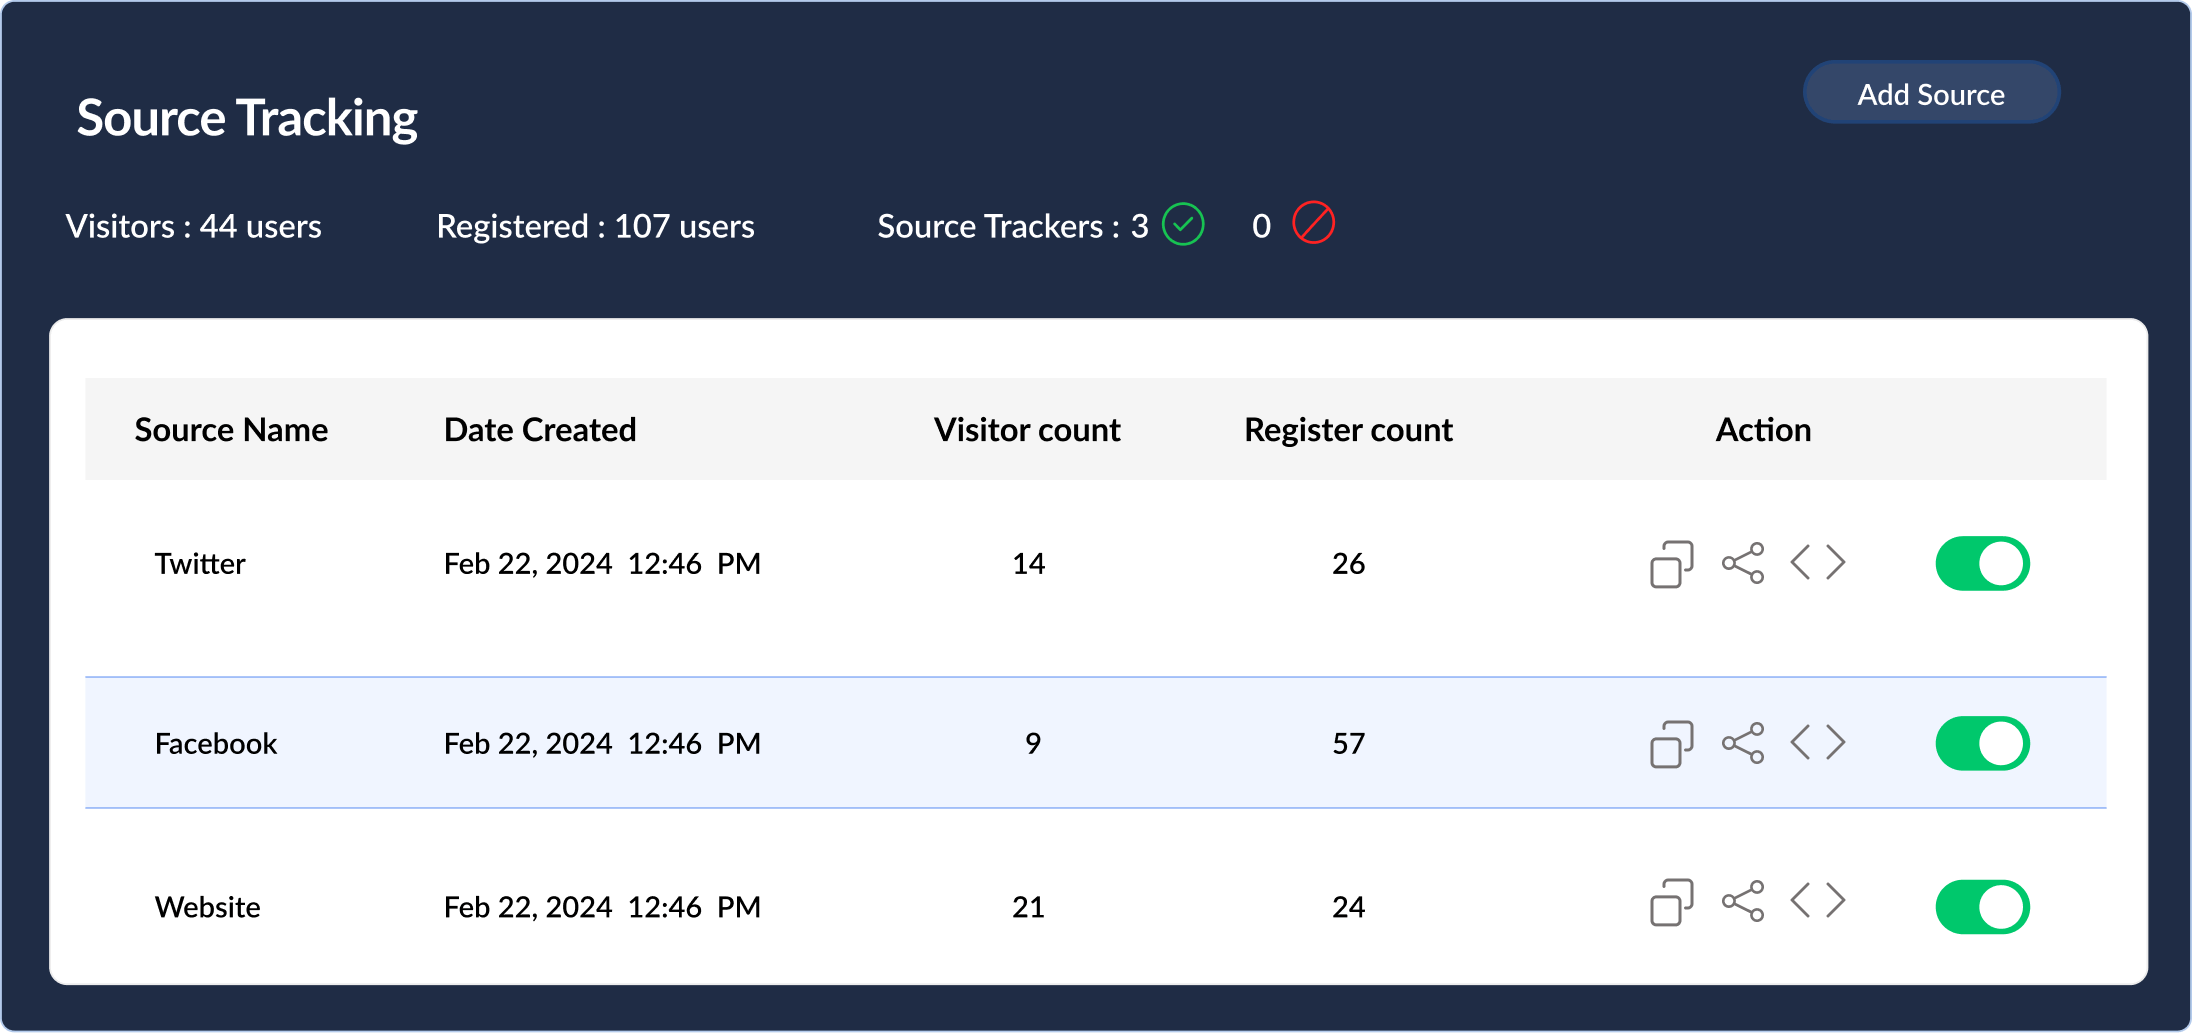The image size is (2192, 1033).
Task: Copy the Facebook tracking link
Action: (1670, 743)
